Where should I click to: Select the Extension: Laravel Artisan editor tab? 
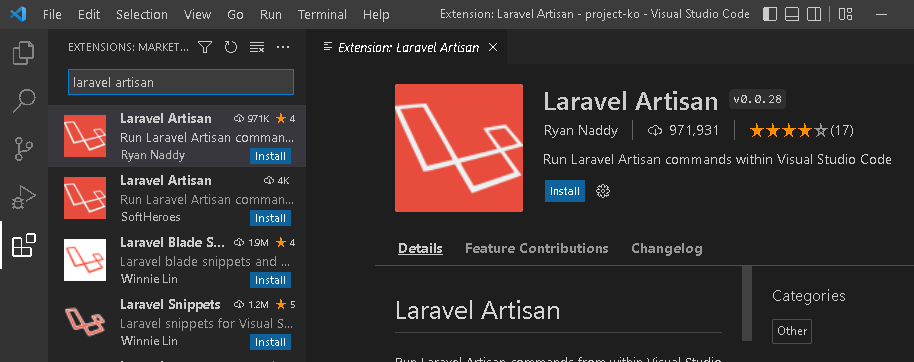pos(408,47)
